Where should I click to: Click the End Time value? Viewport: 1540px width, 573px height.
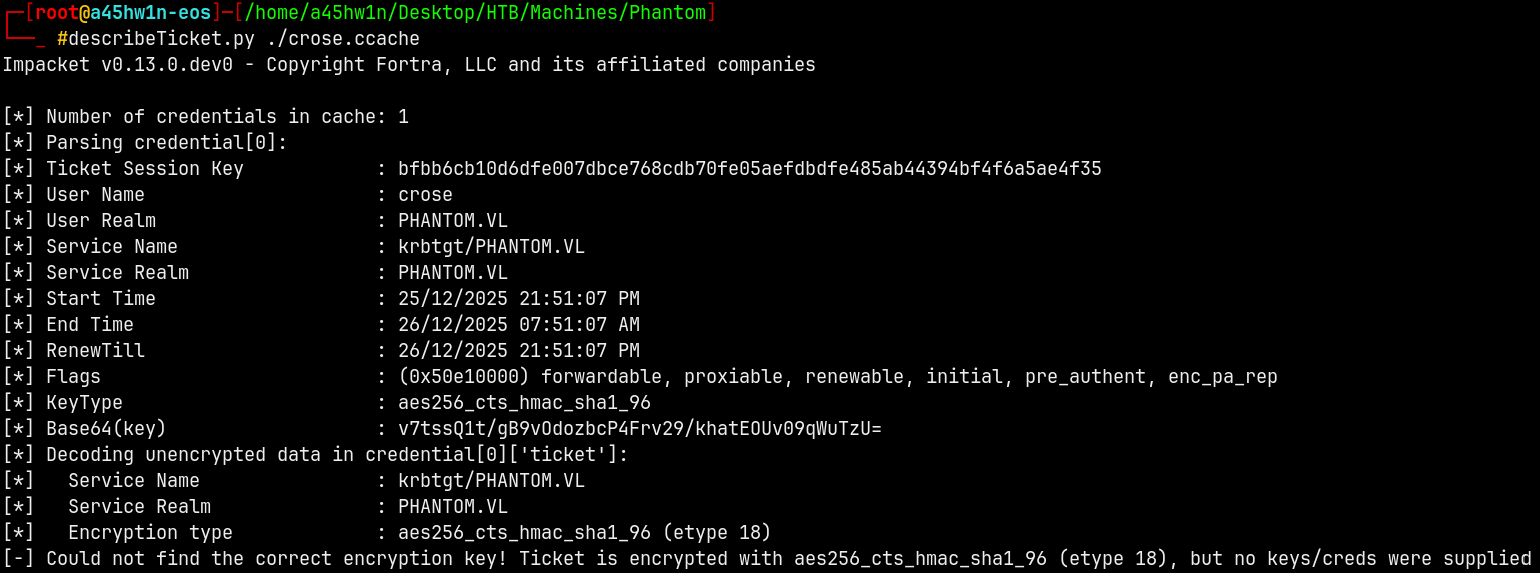[518, 325]
